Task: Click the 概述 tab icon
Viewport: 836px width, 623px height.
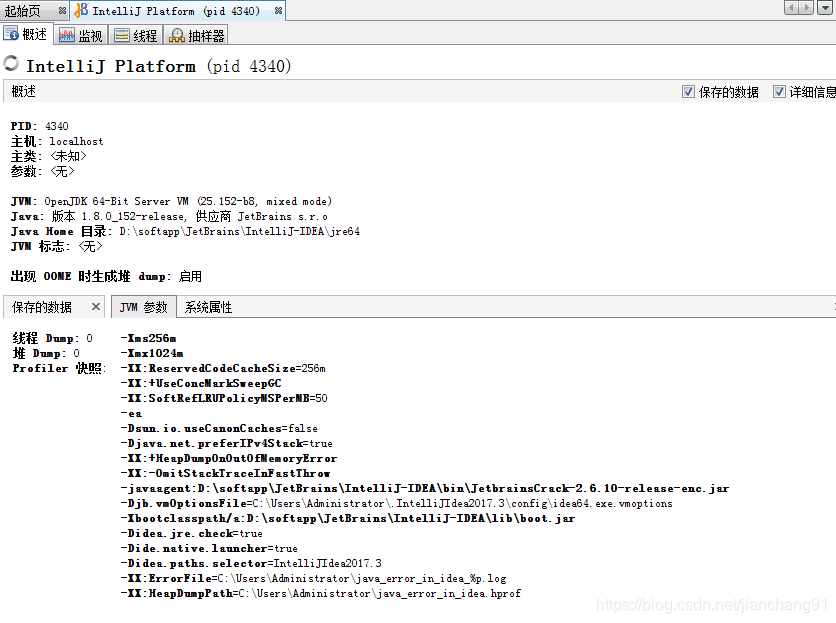Action: coord(11,33)
